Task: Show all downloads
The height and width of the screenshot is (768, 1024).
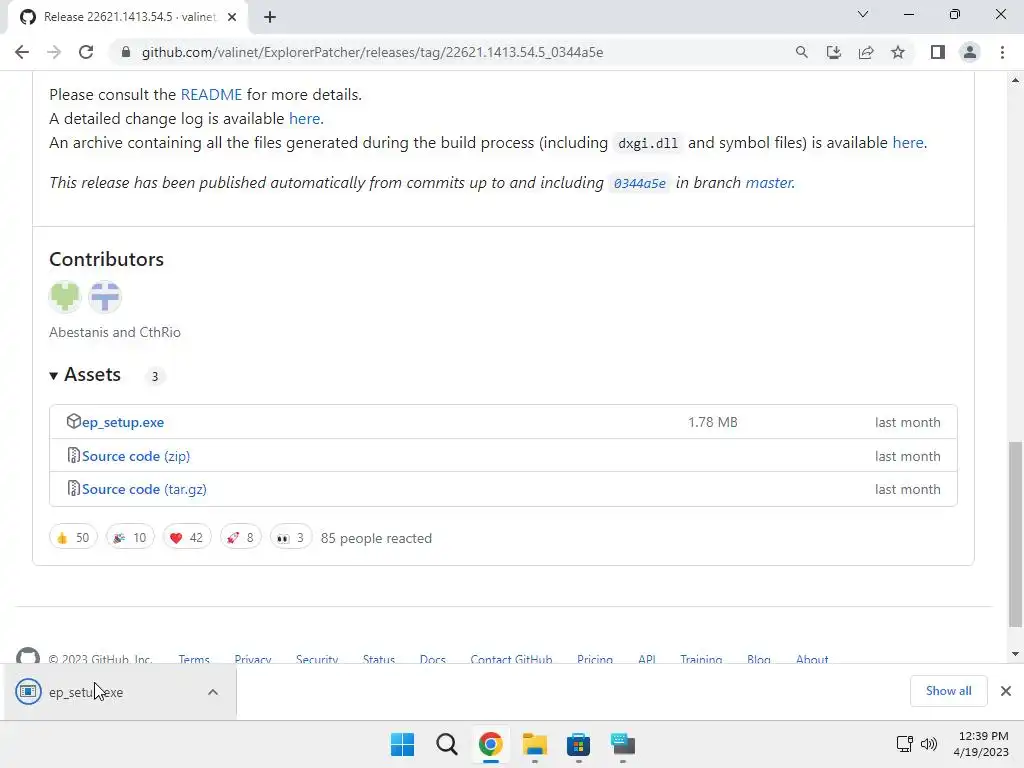Action: [948, 691]
